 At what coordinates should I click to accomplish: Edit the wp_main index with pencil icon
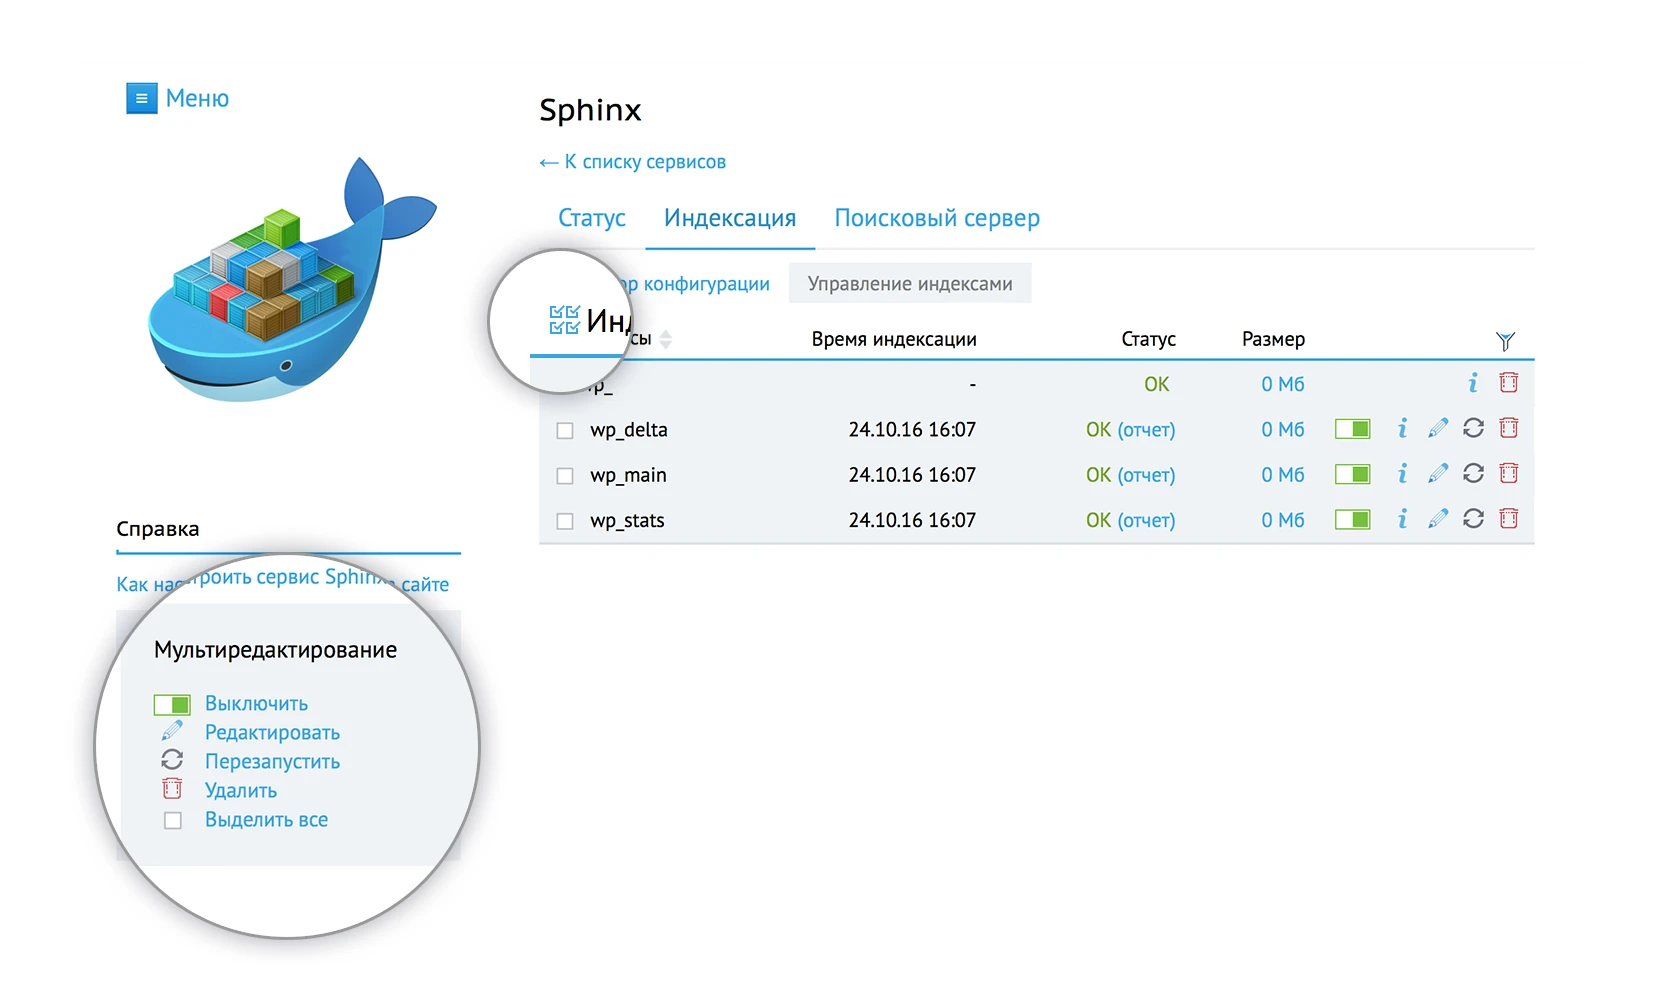(x=1438, y=474)
